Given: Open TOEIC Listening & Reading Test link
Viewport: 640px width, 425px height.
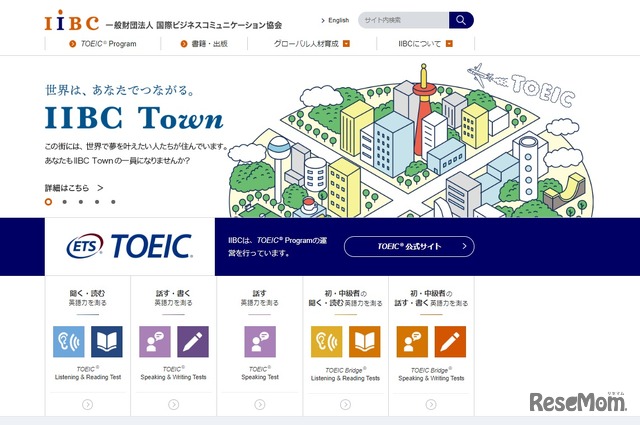Looking at the screenshot, I should [88, 373].
